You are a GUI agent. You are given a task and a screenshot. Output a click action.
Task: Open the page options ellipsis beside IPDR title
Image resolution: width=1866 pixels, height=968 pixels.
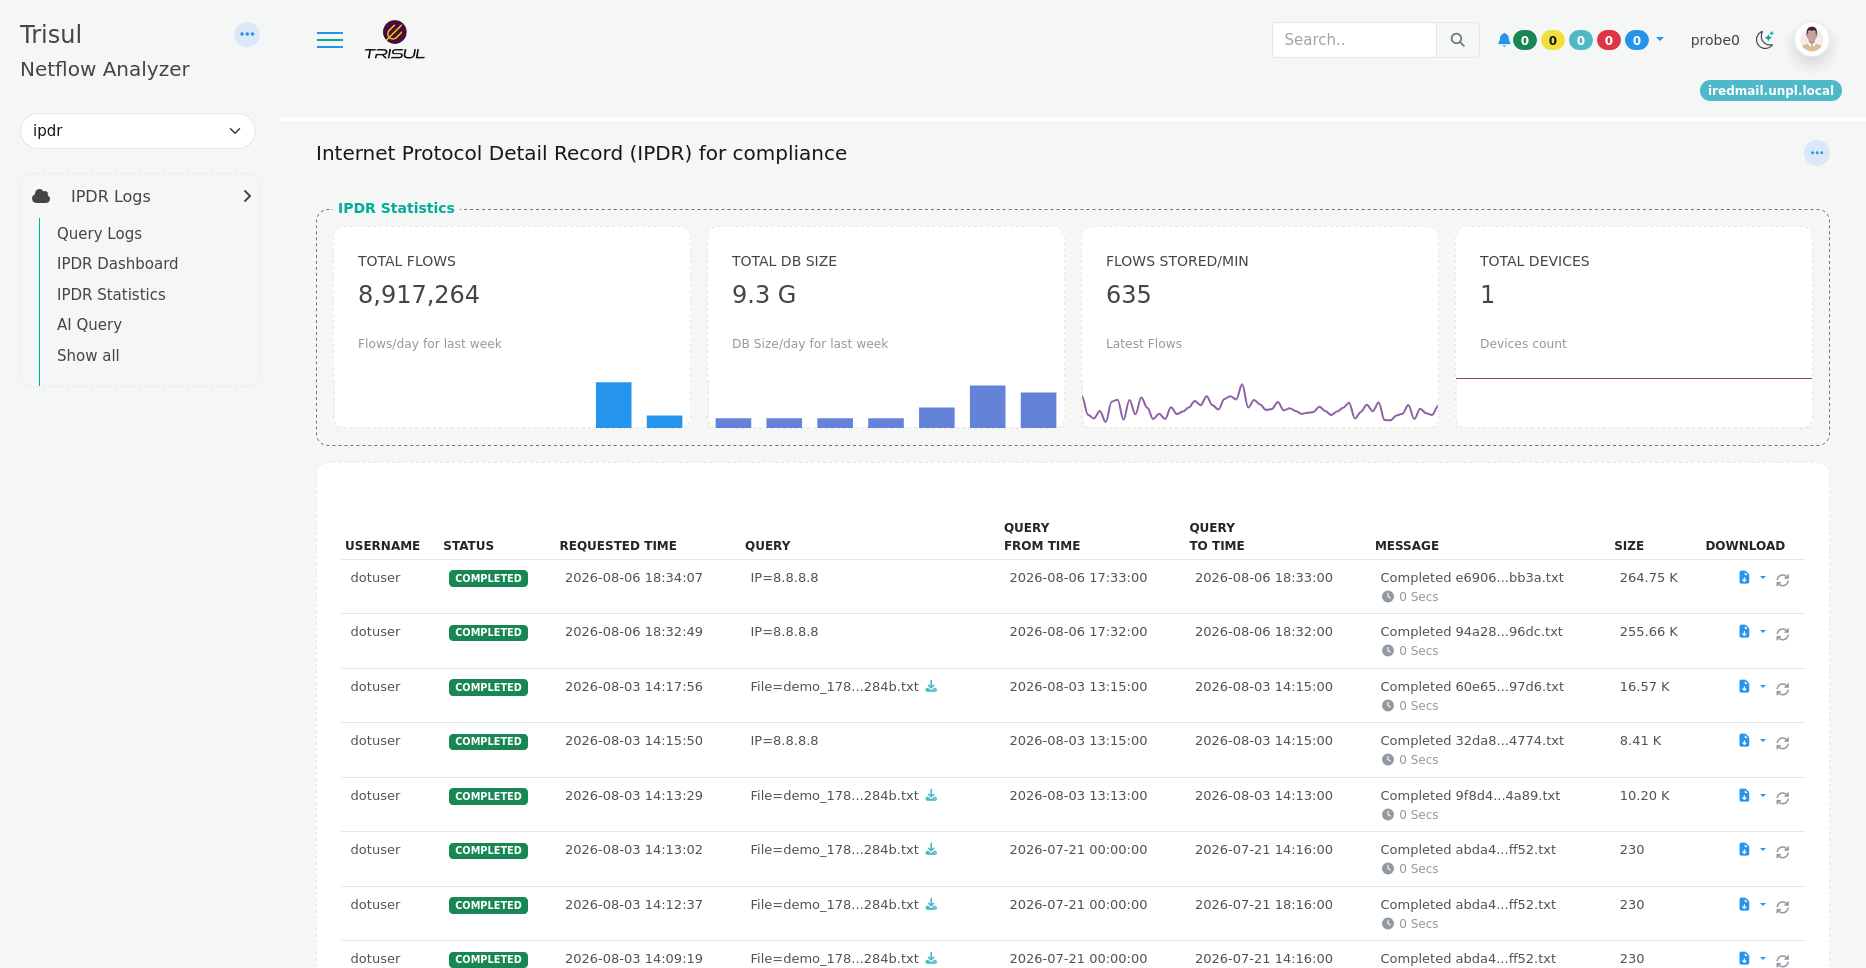pos(1817,153)
